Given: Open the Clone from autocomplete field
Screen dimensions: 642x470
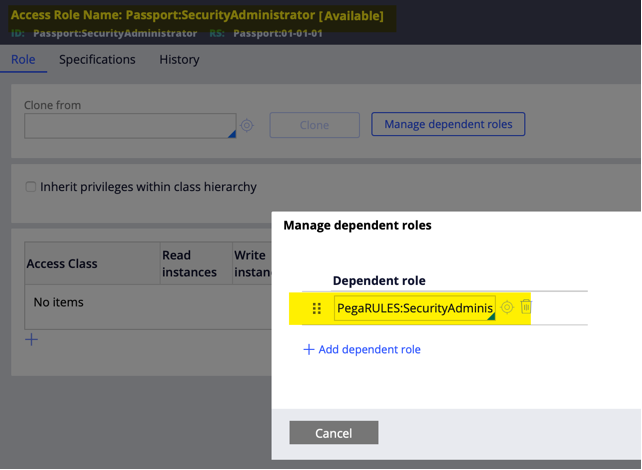Looking at the screenshot, I should click(x=130, y=126).
